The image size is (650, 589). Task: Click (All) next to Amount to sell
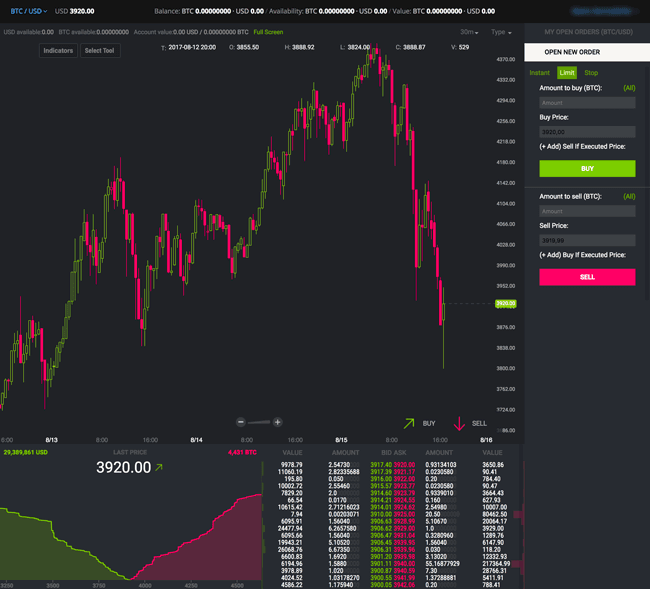(629, 196)
